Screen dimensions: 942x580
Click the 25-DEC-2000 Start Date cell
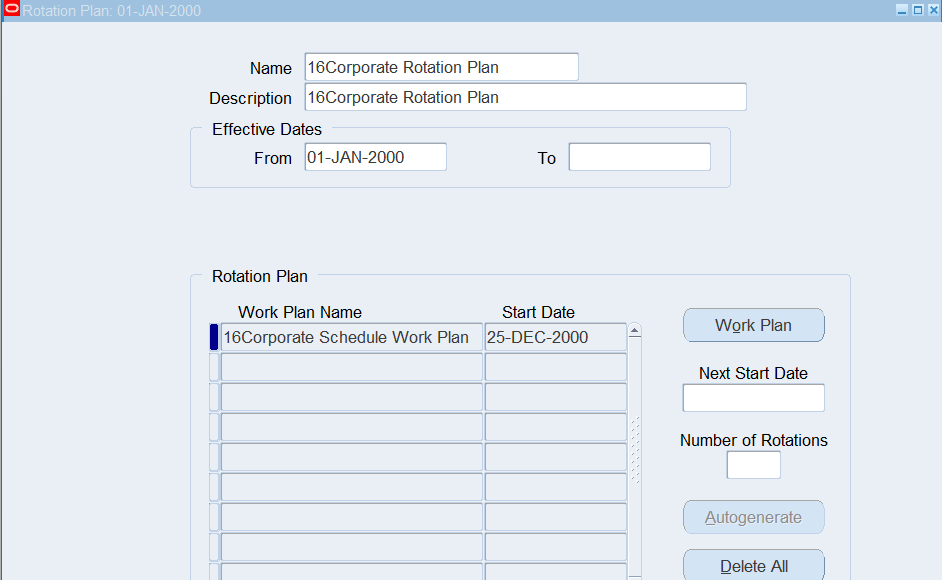click(x=555, y=338)
